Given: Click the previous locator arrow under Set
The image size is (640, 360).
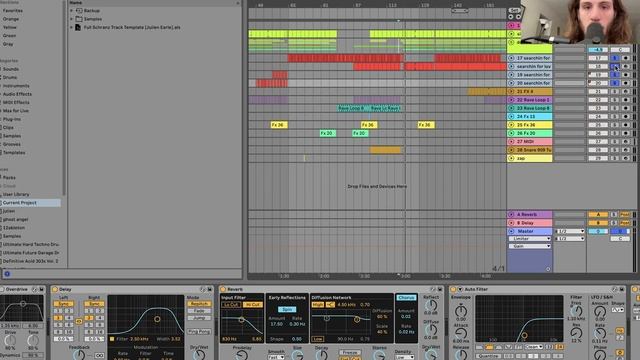Looking at the screenshot, I should [511, 17].
